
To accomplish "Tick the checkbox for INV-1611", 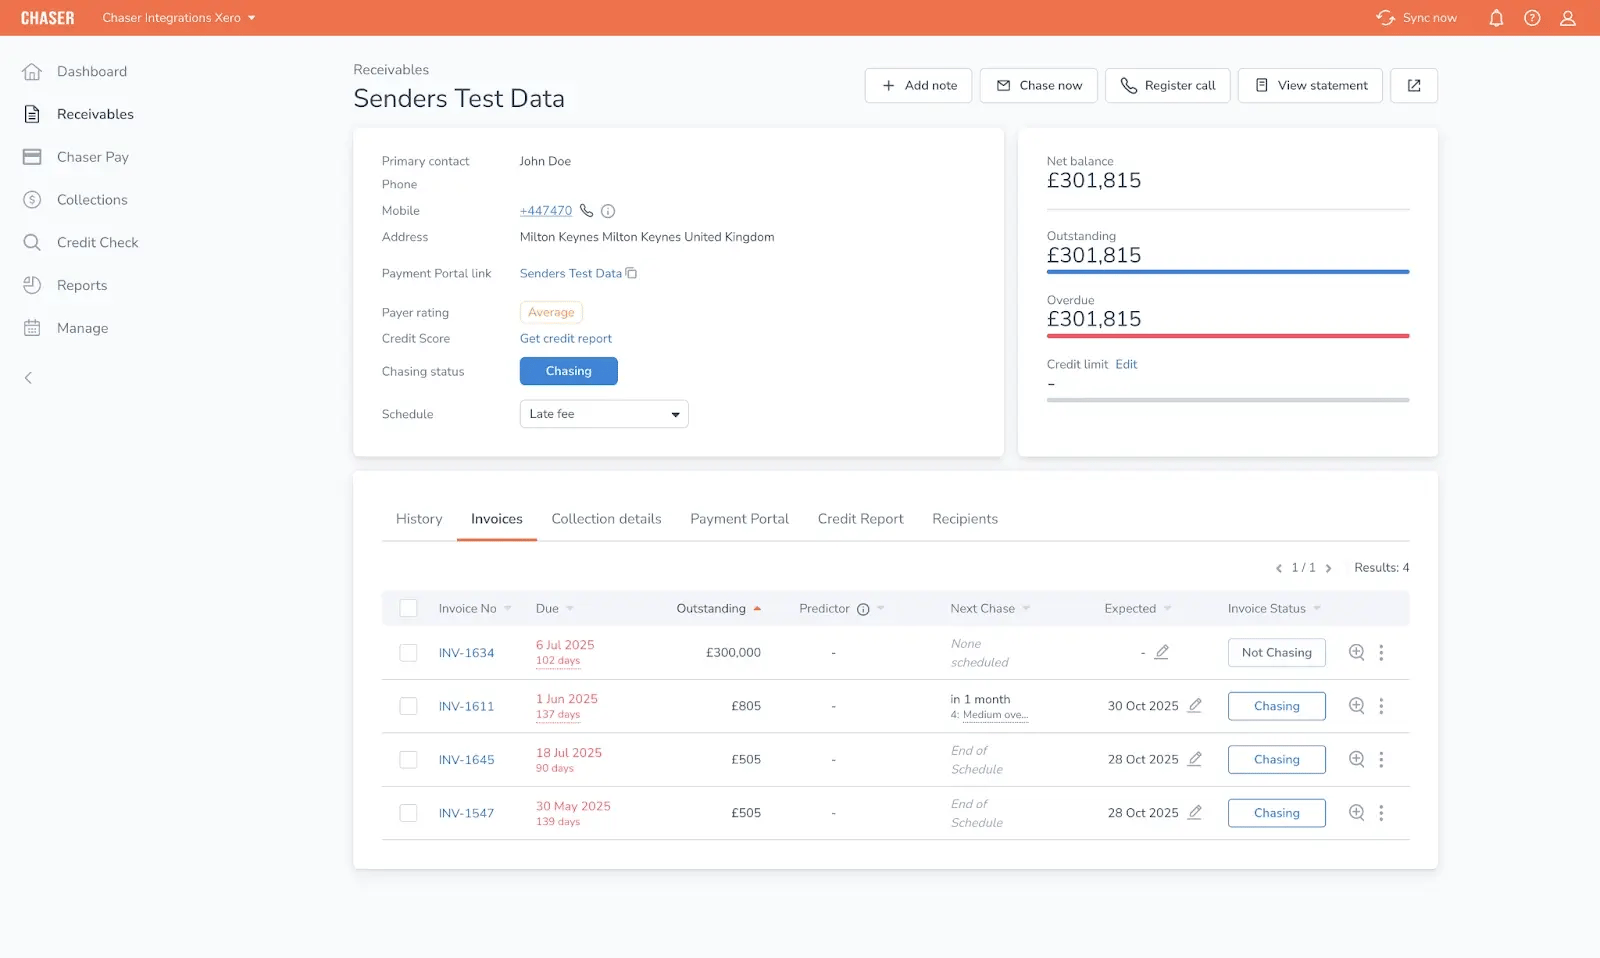I will click(x=408, y=706).
